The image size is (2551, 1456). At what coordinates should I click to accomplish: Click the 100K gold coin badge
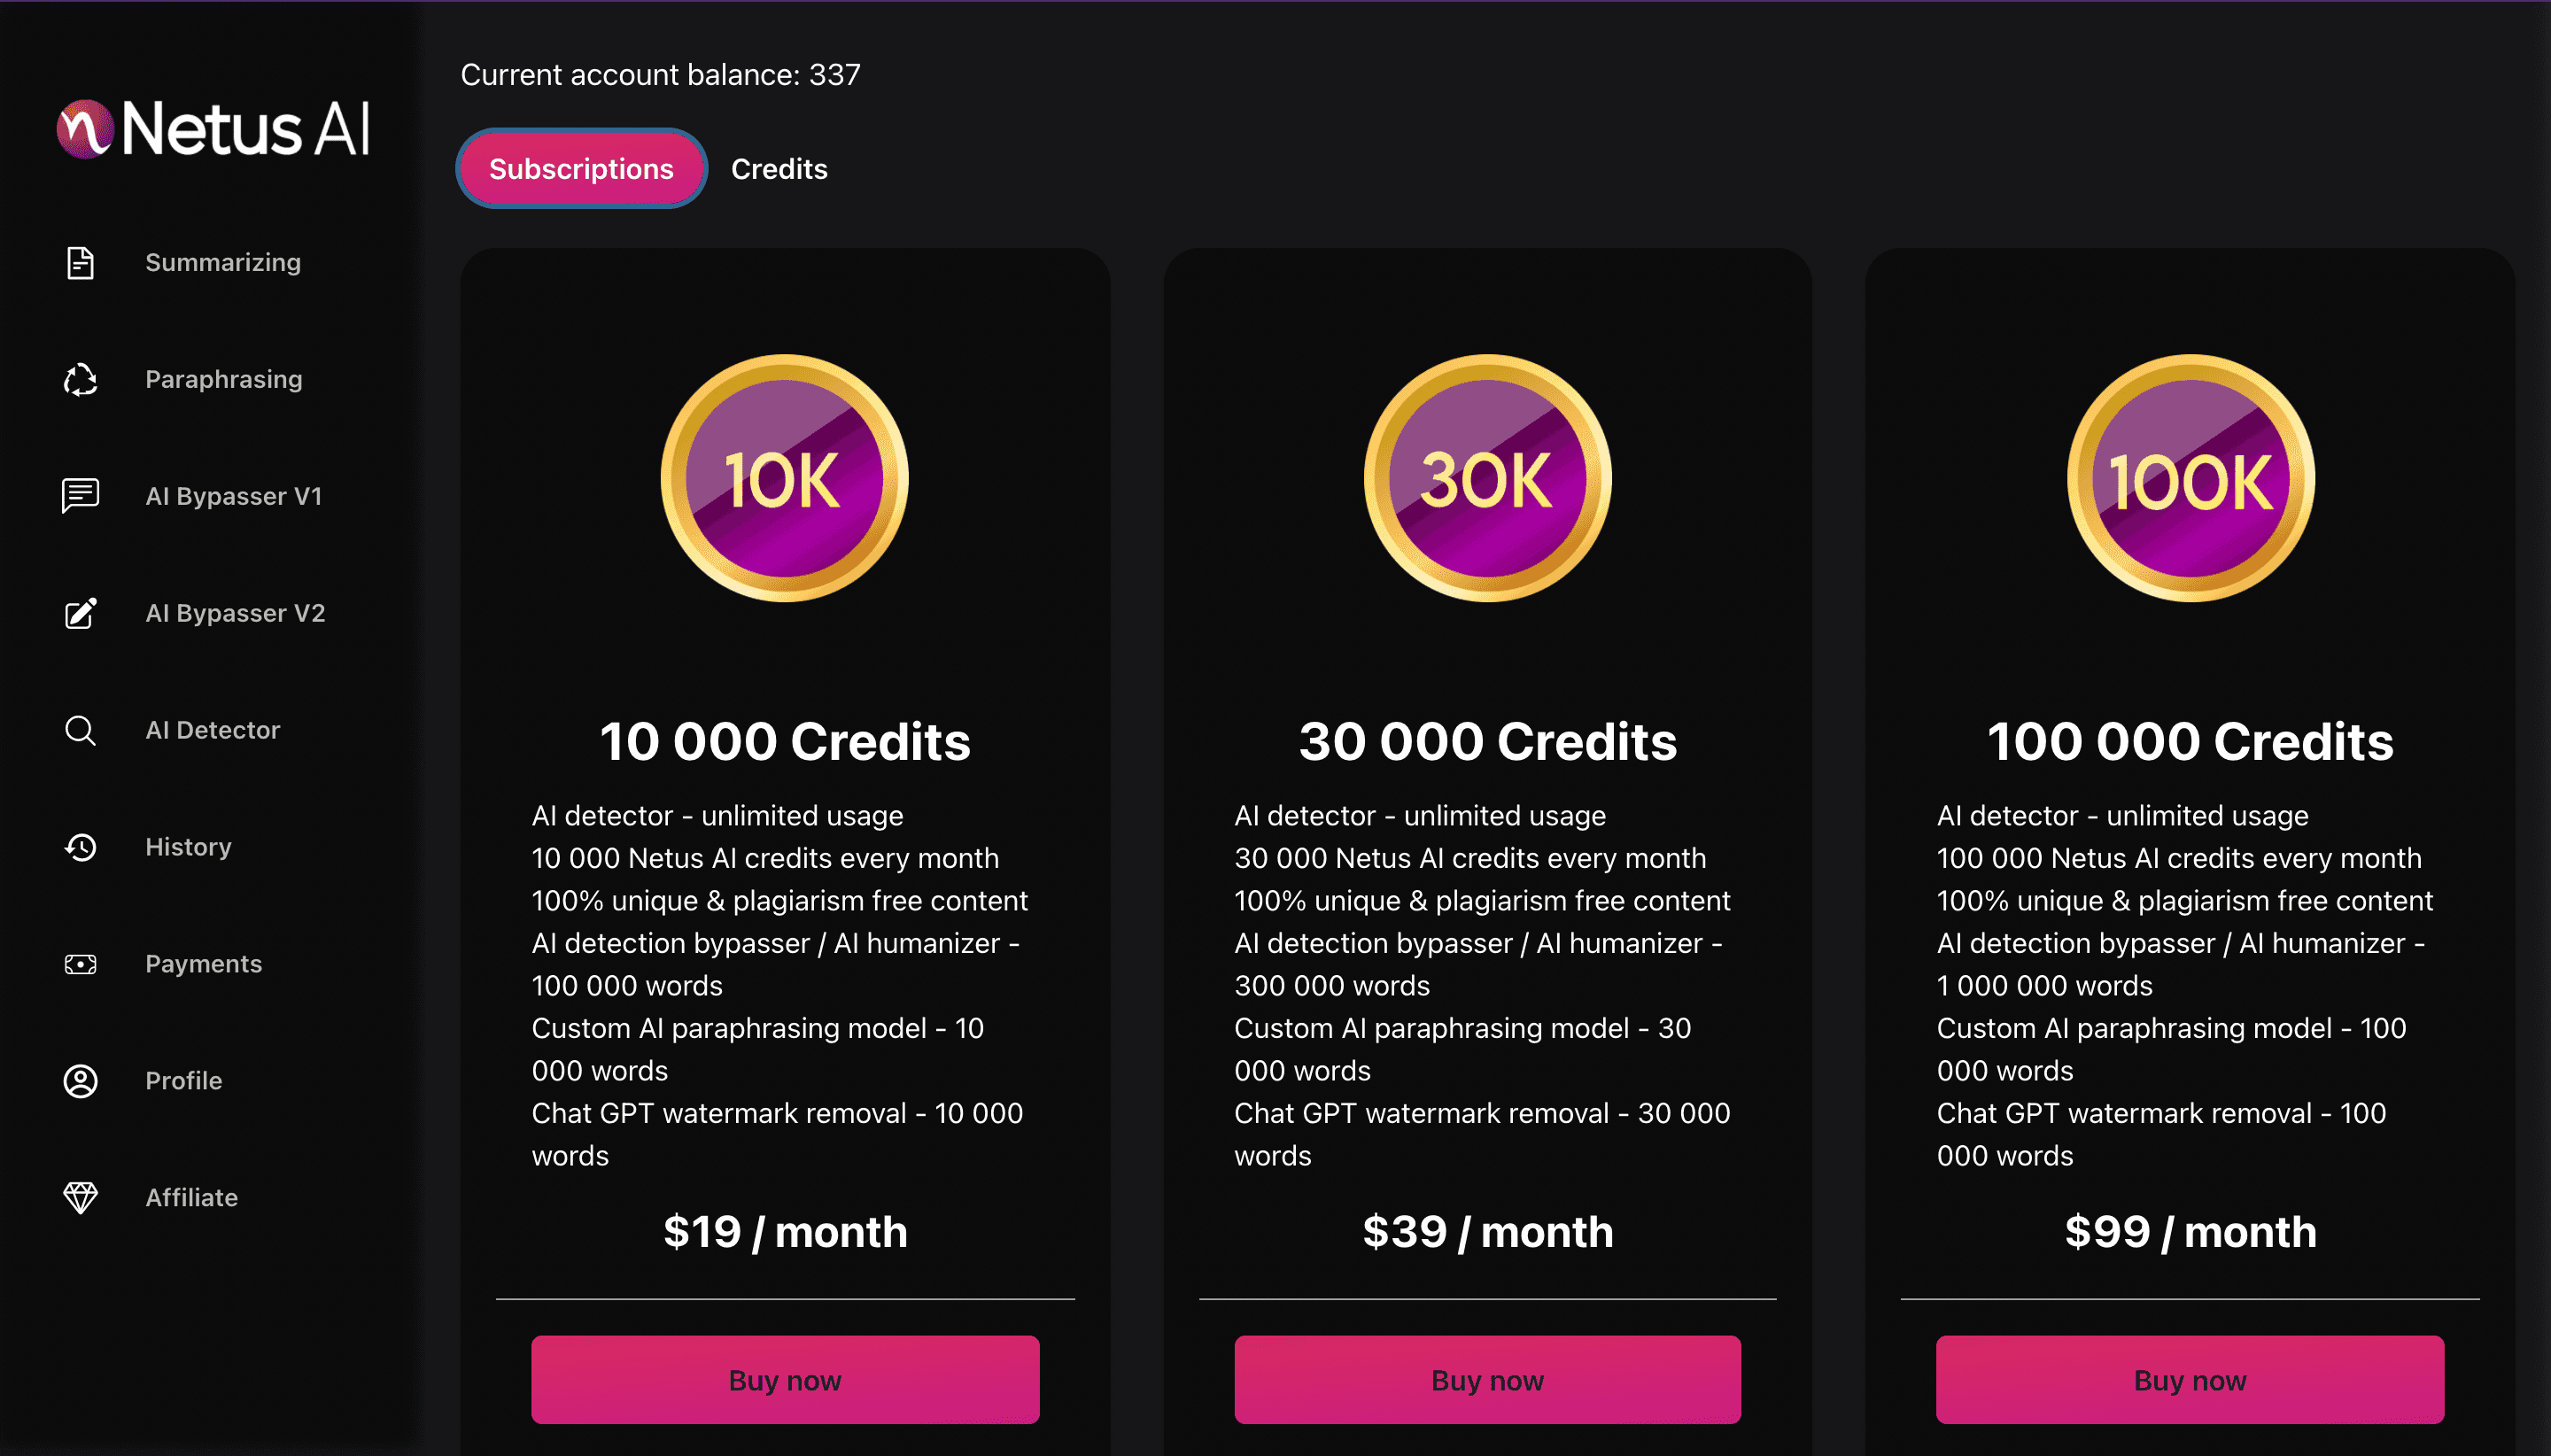(2190, 479)
